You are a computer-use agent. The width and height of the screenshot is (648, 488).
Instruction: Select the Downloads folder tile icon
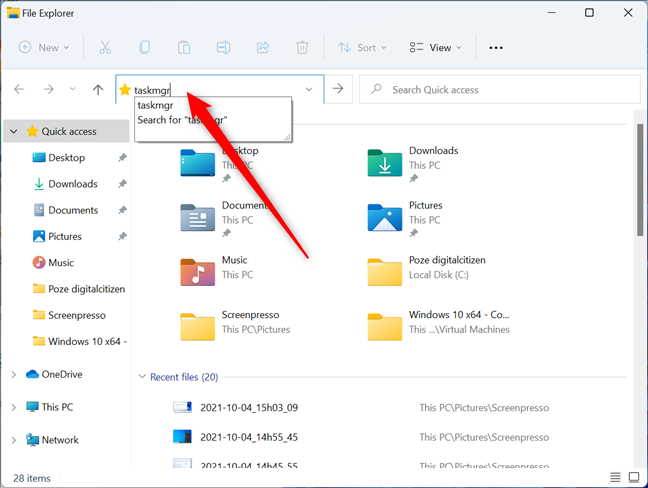385,163
